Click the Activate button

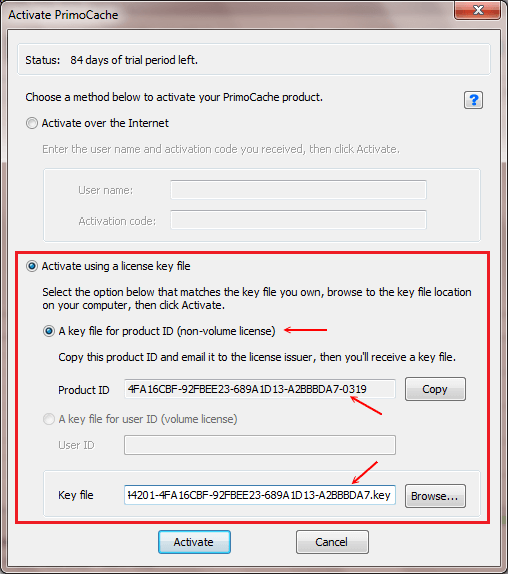coord(194,542)
